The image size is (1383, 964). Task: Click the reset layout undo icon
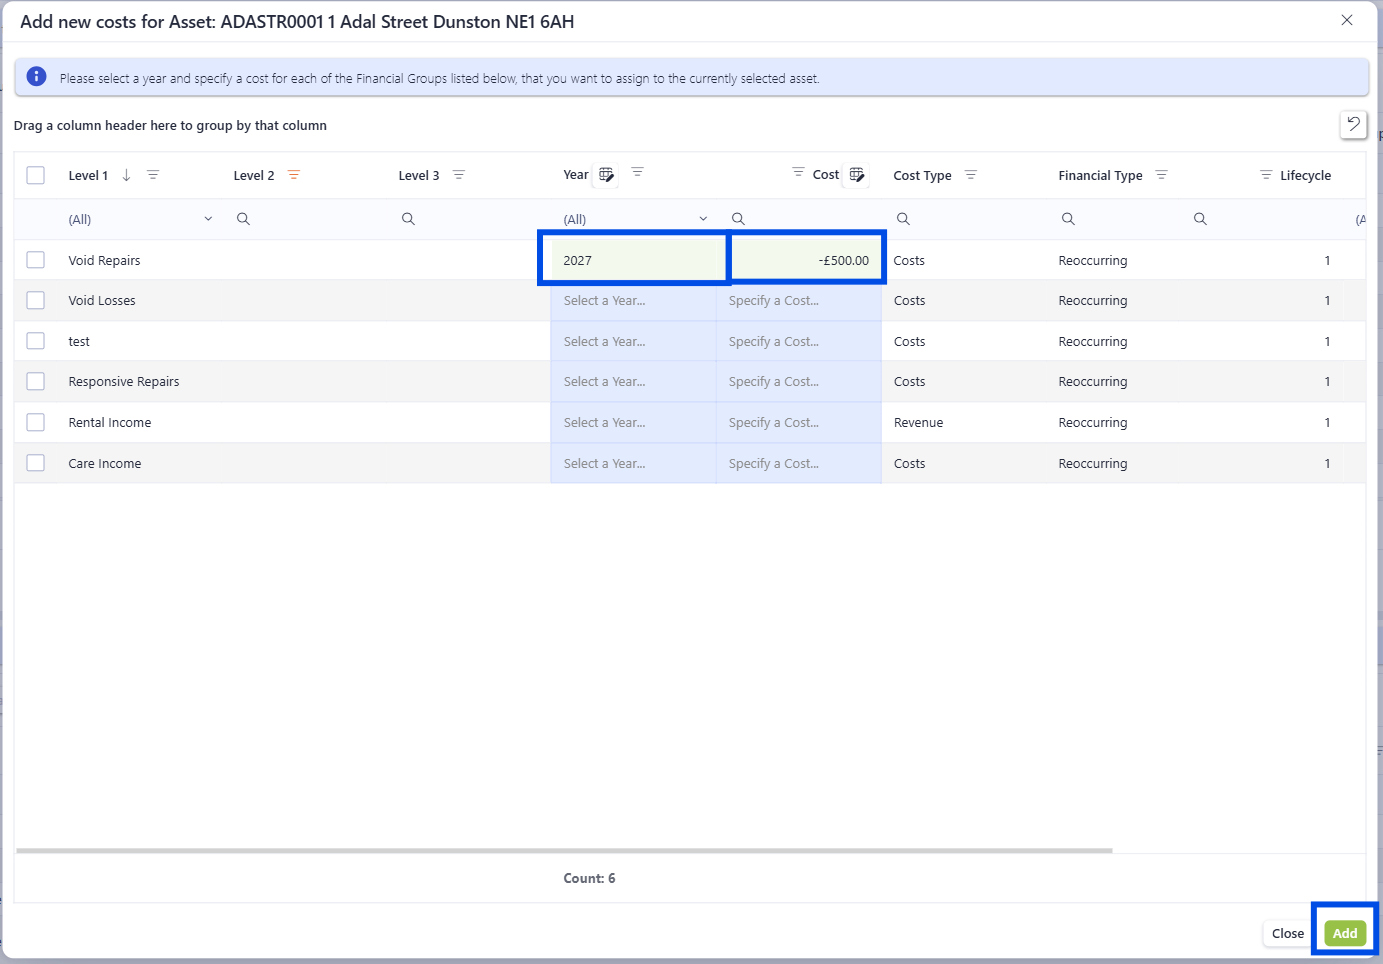coord(1353,124)
